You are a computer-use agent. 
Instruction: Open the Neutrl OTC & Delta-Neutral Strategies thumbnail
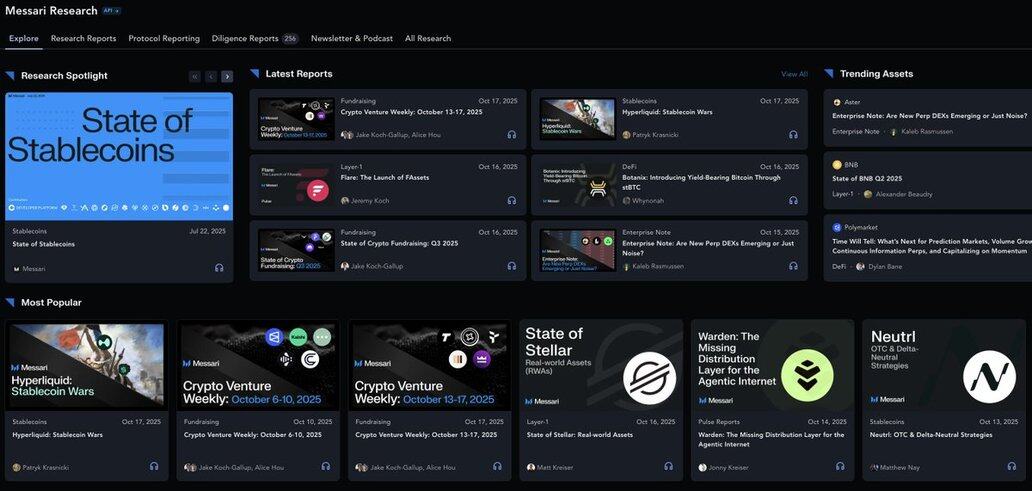click(x=945, y=366)
